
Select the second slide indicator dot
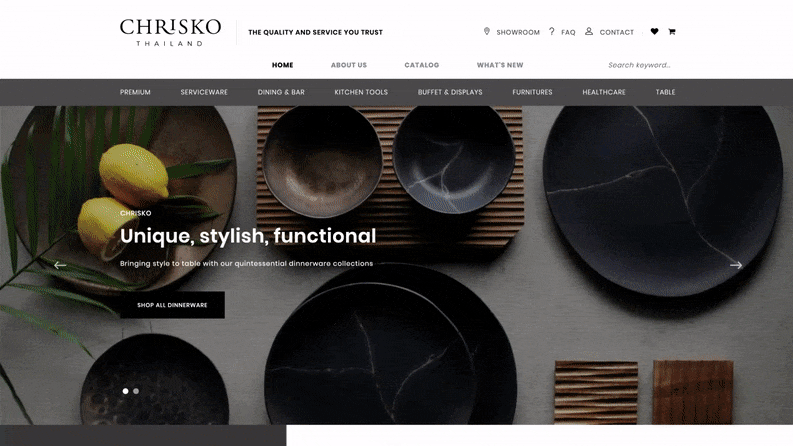[x=136, y=391]
